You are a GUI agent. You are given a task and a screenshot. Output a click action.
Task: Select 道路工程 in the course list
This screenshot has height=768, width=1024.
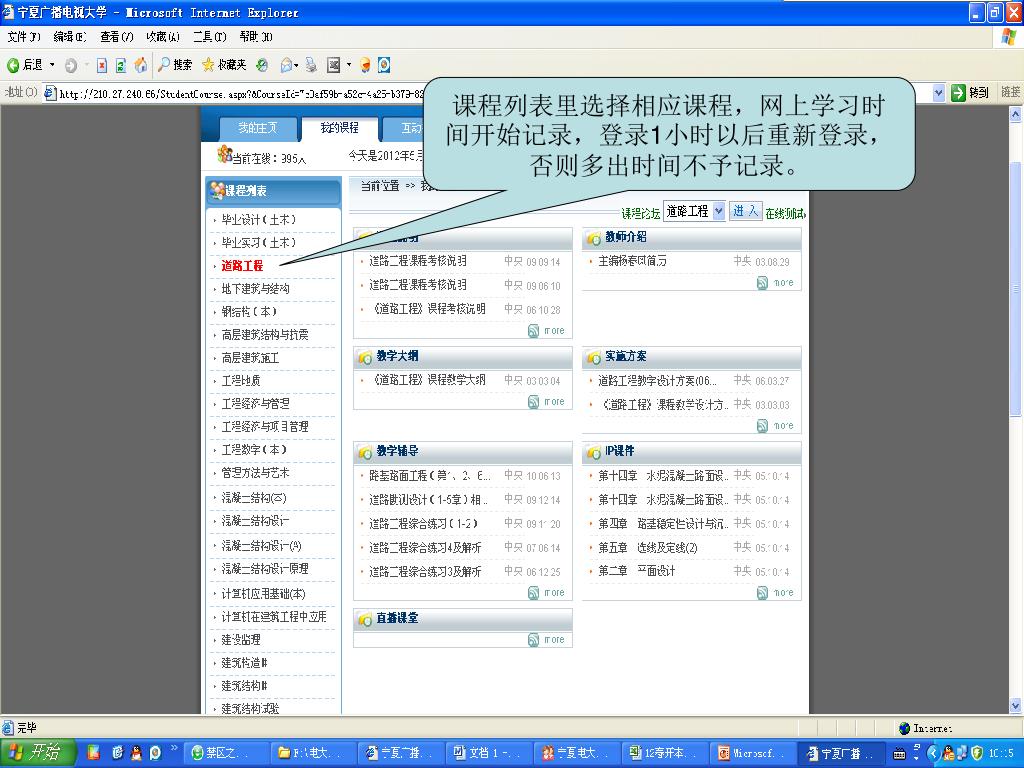coord(242,266)
